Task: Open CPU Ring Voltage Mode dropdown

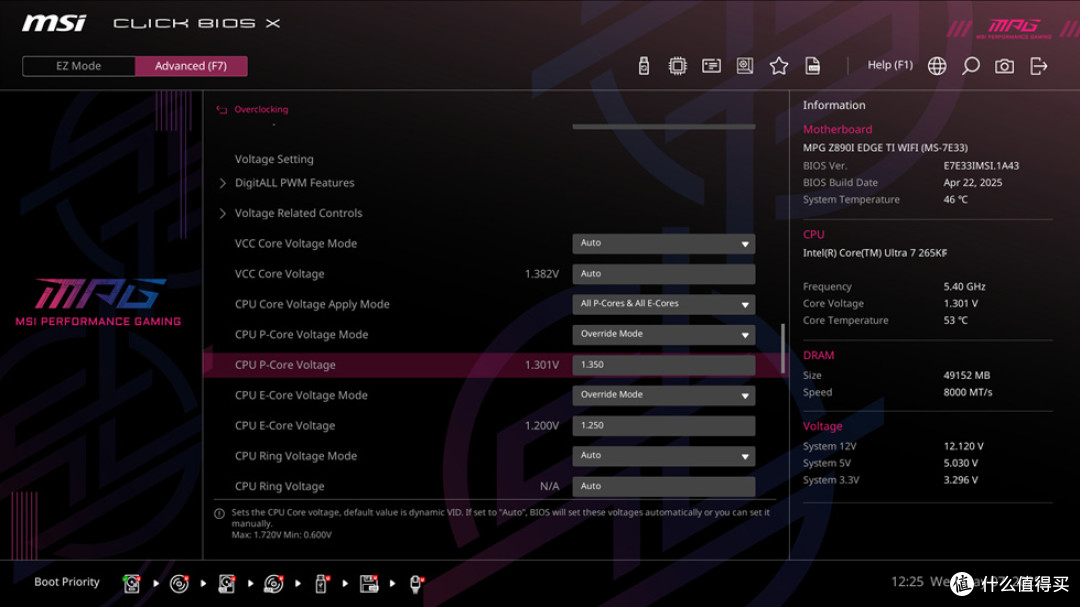Action: coord(663,455)
